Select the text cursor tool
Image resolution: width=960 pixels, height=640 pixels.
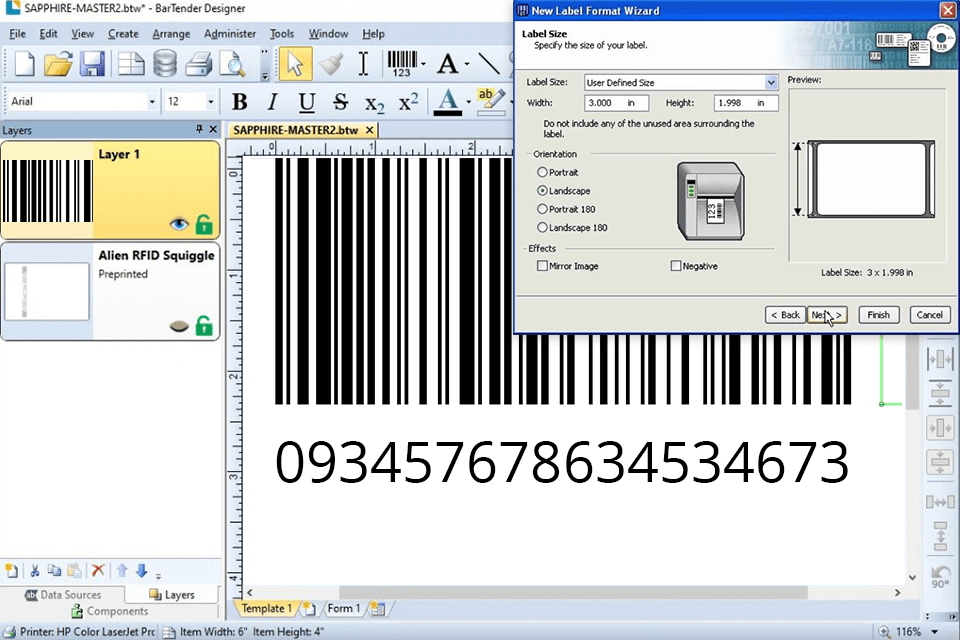pyautogui.click(x=364, y=64)
